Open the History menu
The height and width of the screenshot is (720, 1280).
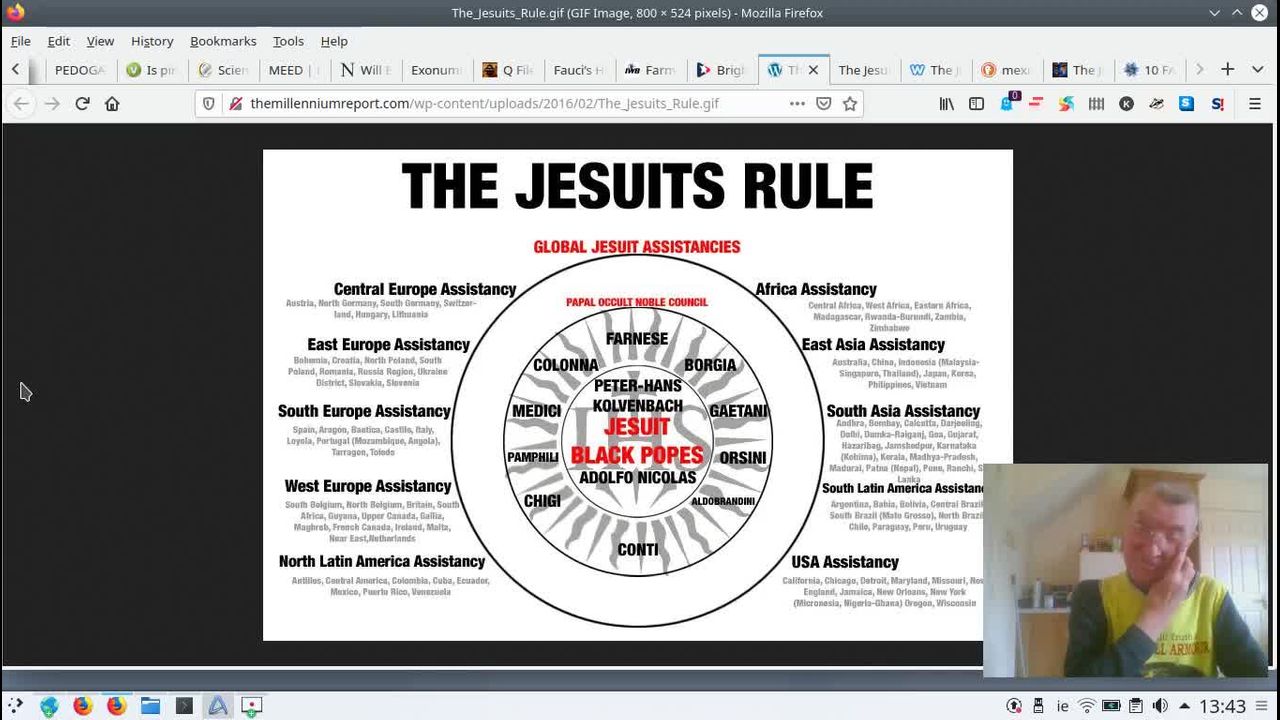[x=152, y=41]
